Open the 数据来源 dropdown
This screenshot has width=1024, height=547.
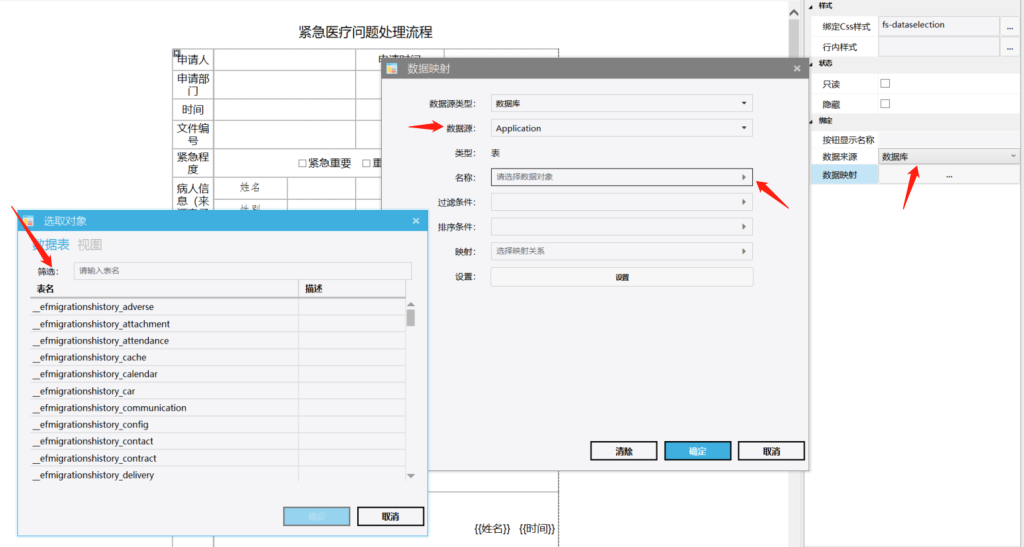pos(948,157)
